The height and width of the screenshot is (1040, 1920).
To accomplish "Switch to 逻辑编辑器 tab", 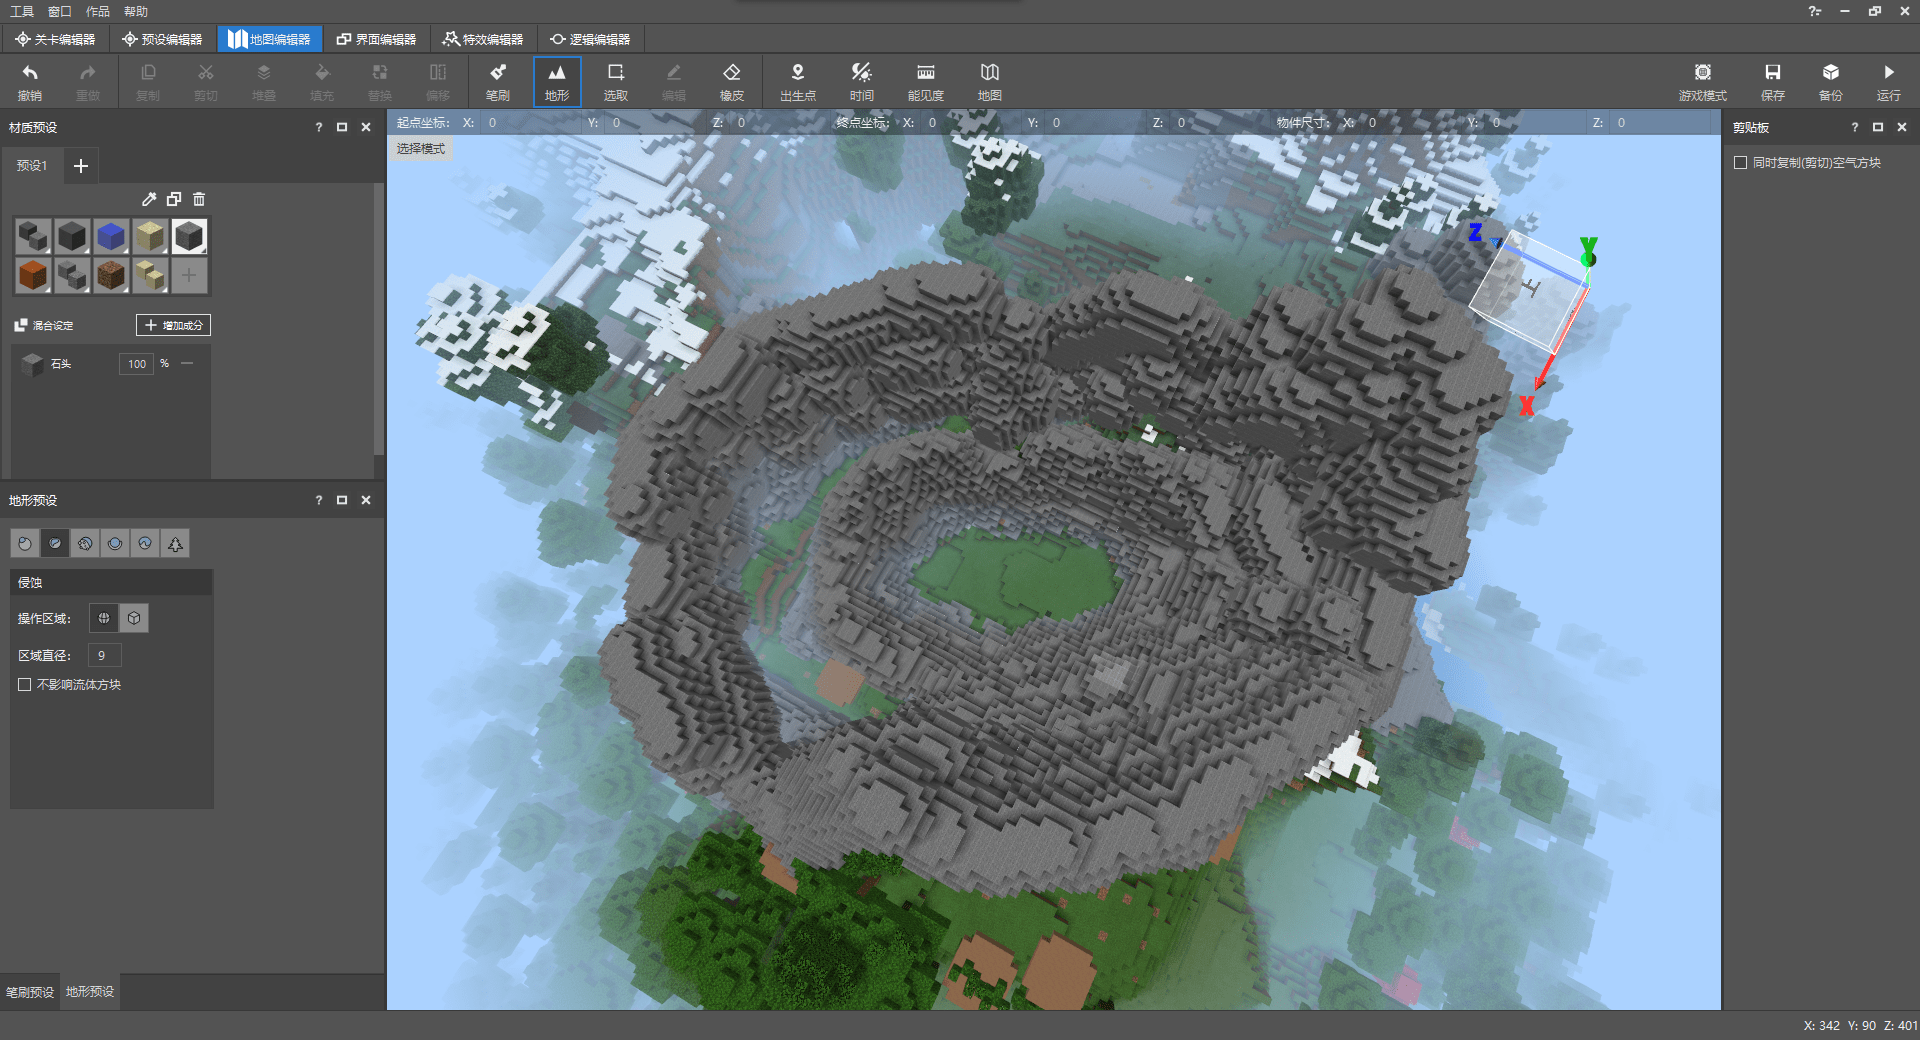I will coord(590,39).
